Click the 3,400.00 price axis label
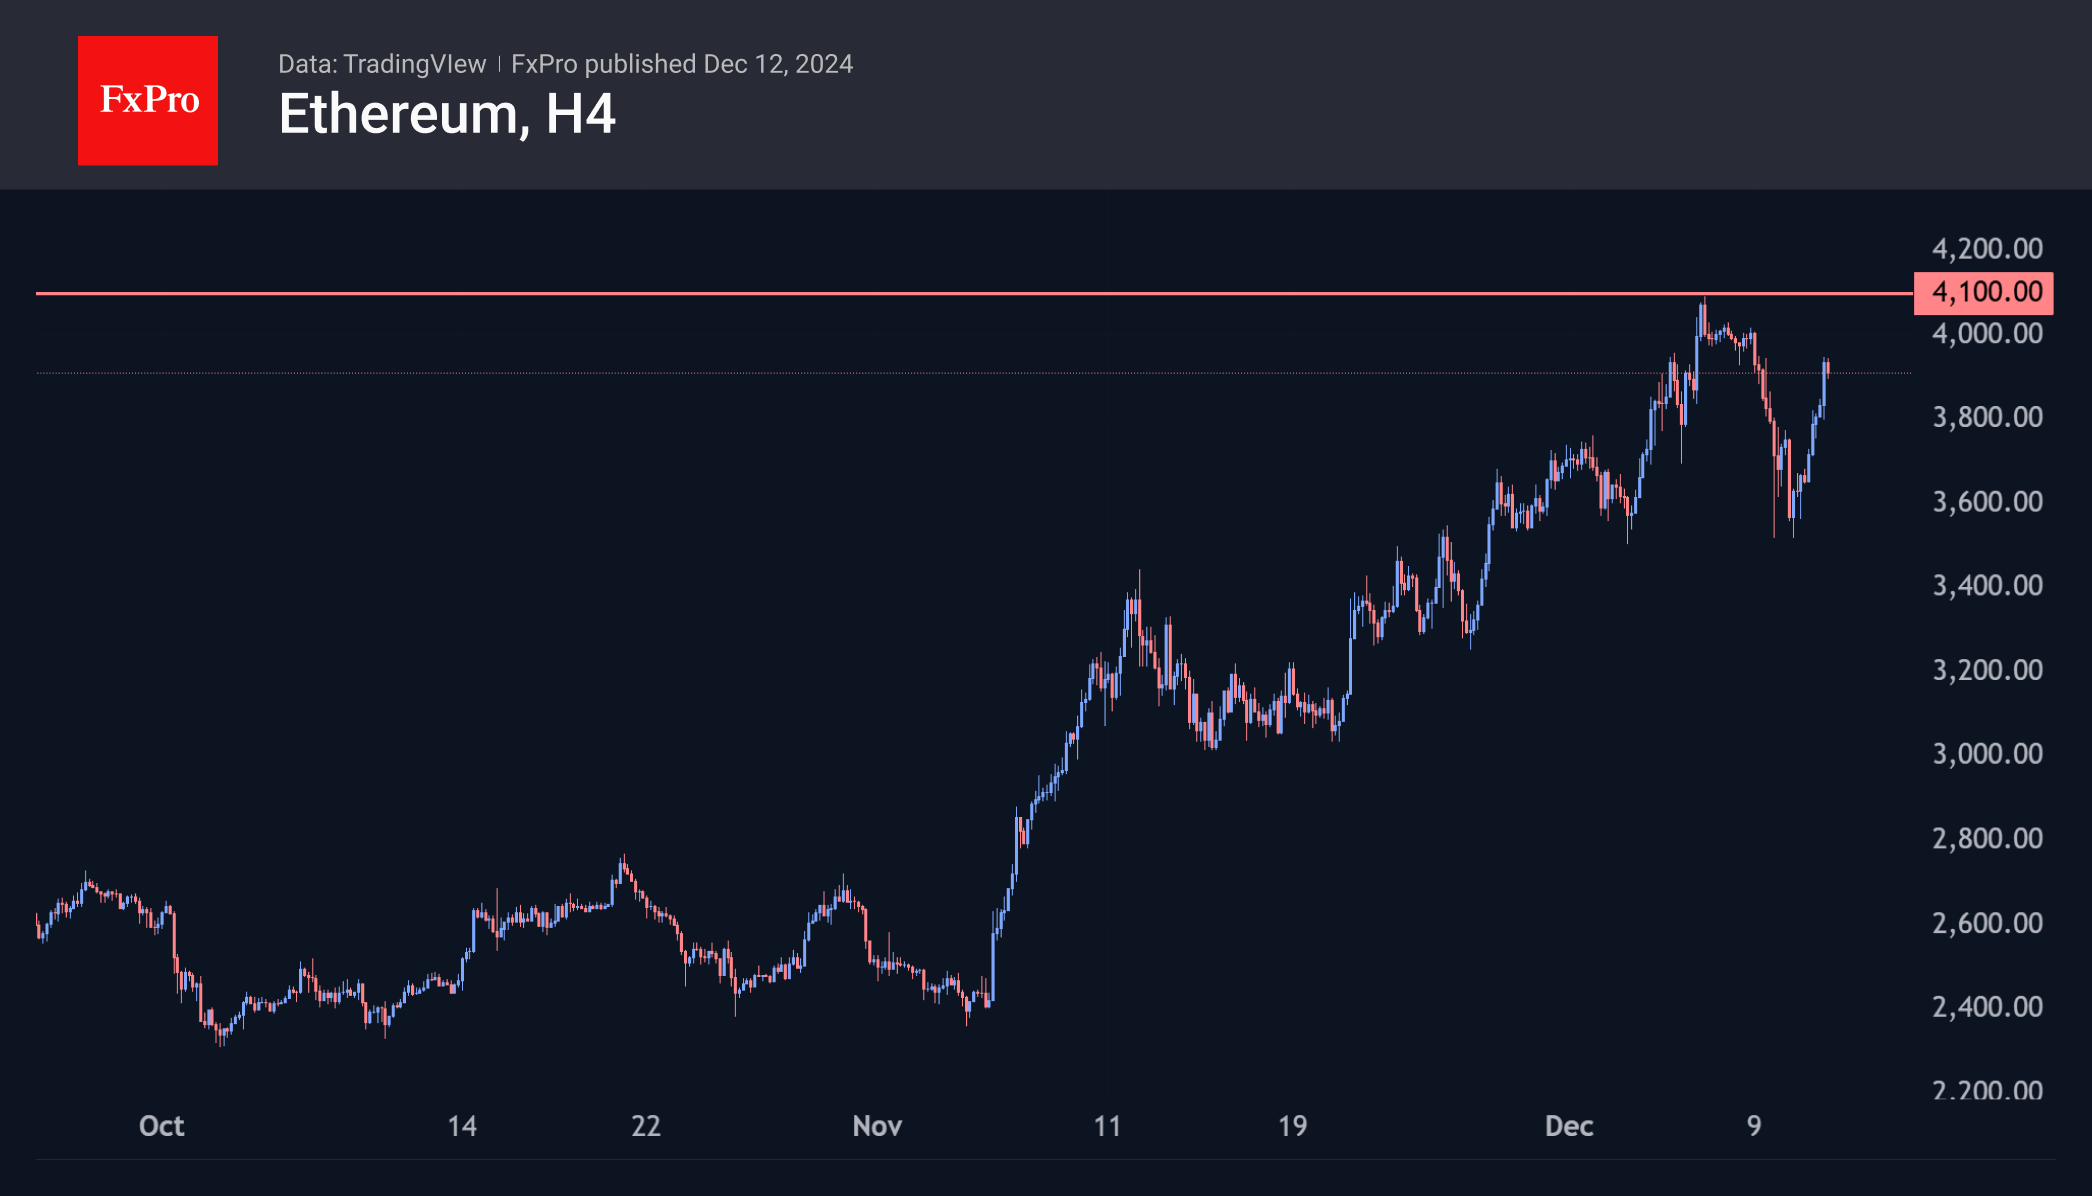2092x1196 pixels. tap(1987, 585)
